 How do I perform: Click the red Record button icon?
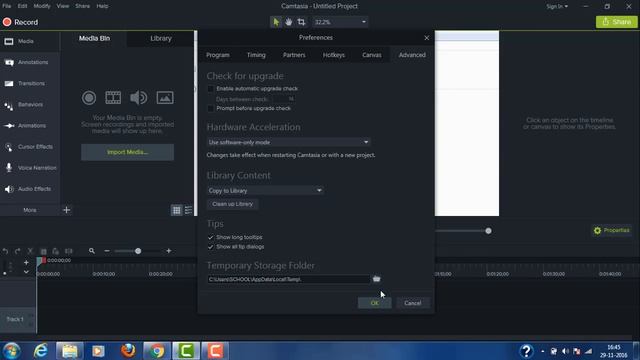[x=7, y=22]
